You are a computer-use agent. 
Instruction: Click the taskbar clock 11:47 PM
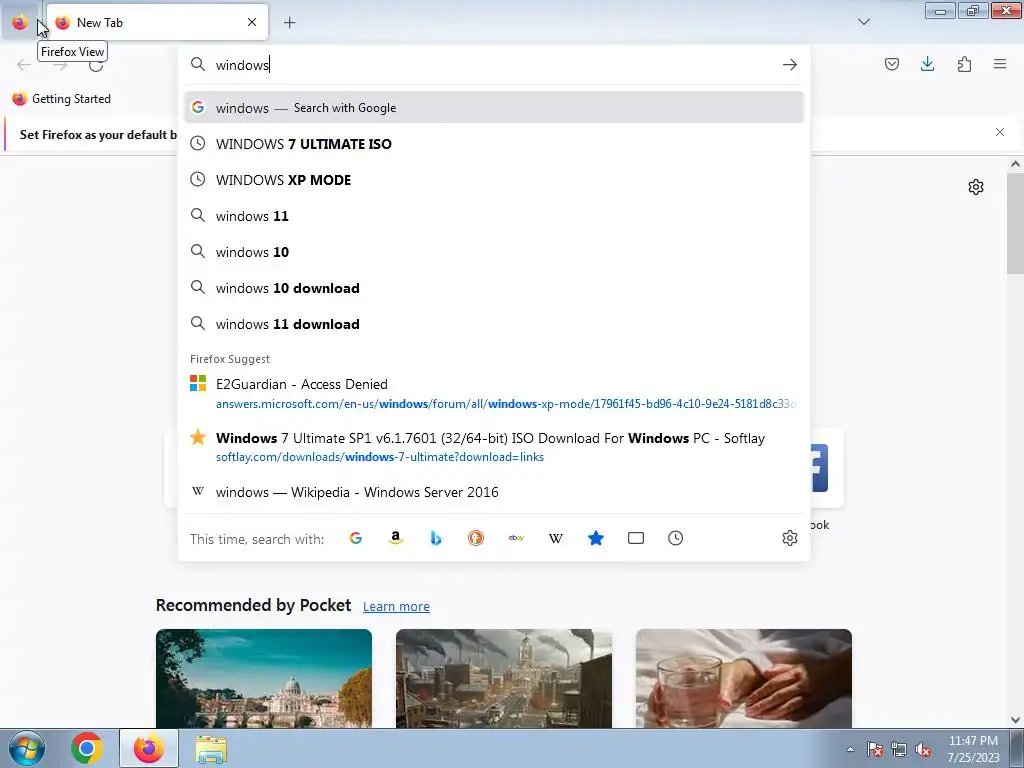click(x=973, y=749)
